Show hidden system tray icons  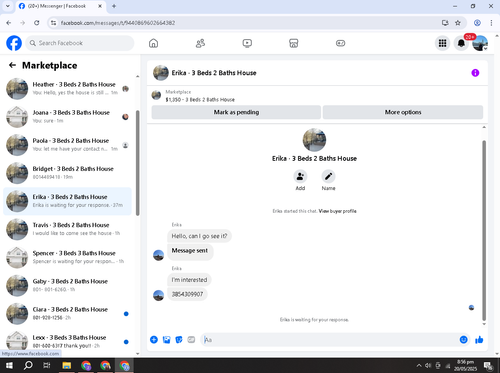coord(419,366)
